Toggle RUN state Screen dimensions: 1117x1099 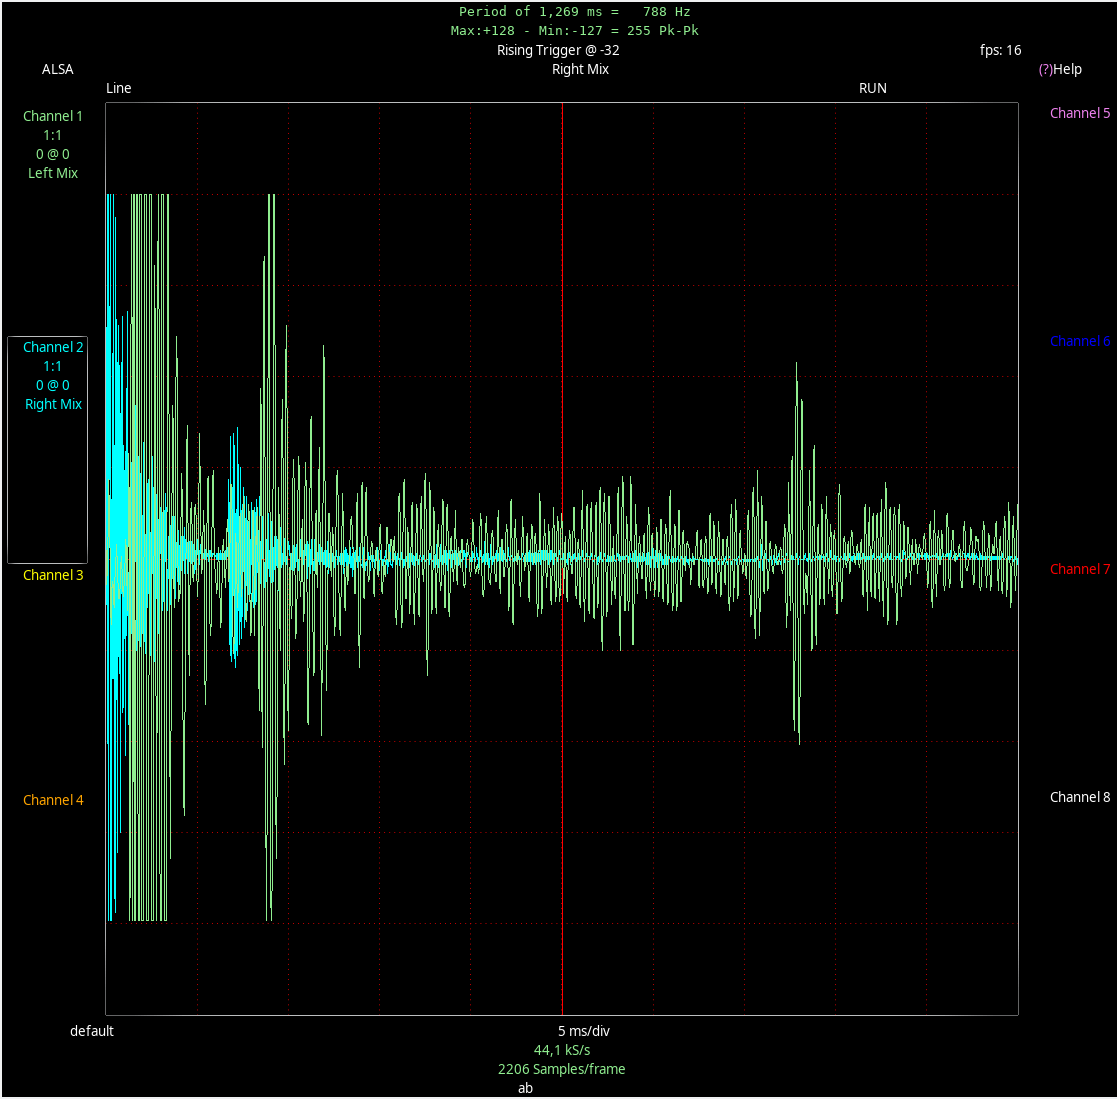[x=873, y=88]
